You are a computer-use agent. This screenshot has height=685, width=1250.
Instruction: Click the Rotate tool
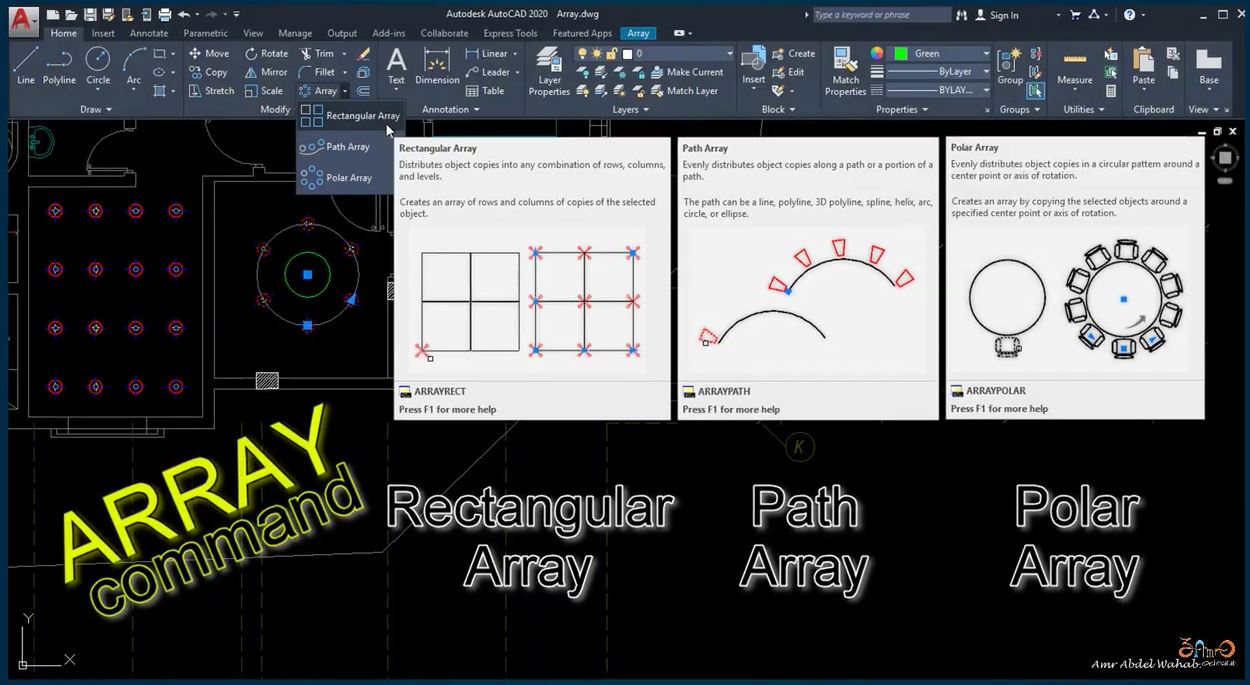(266, 53)
